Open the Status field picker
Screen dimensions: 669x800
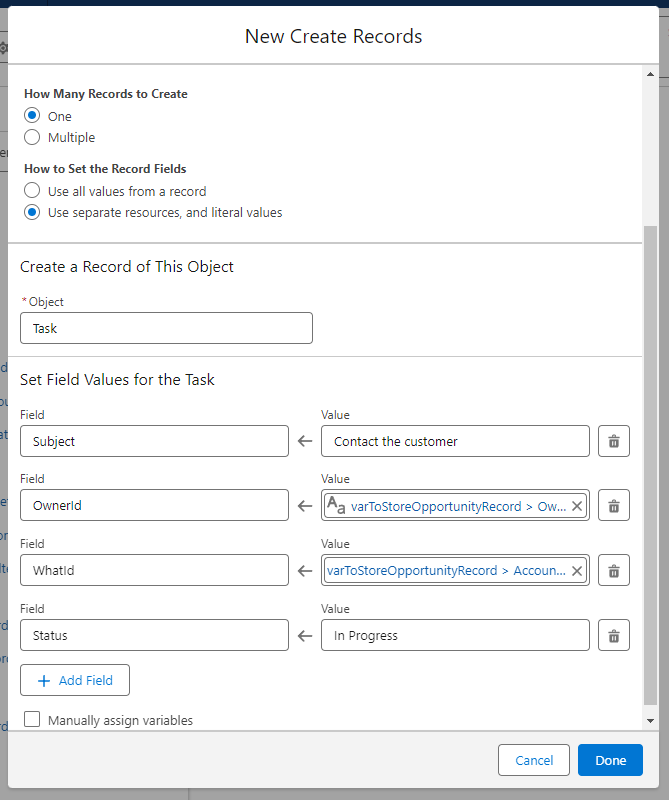[x=154, y=636]
